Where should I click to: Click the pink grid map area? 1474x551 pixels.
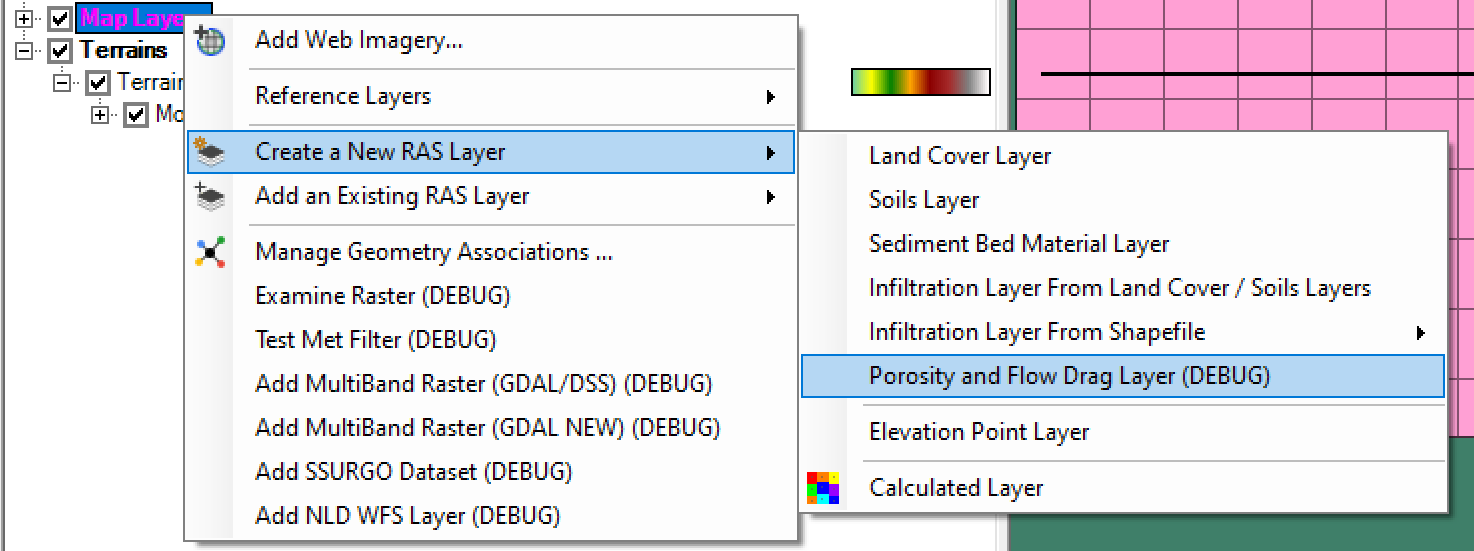[1240, 40]
